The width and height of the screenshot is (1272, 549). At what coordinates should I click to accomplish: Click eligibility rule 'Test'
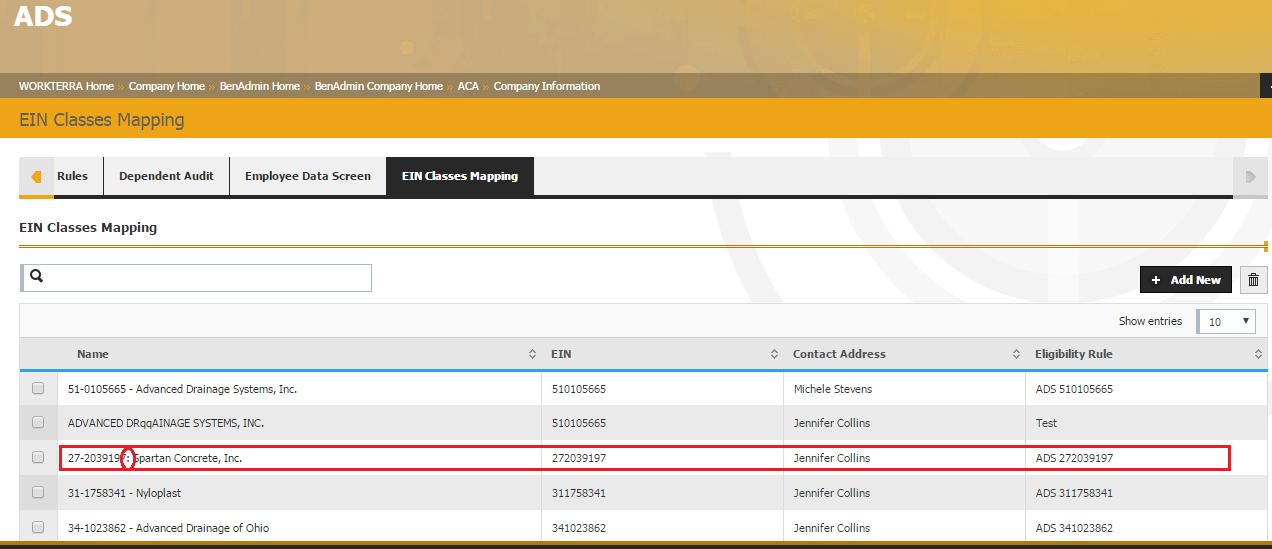1046,423
